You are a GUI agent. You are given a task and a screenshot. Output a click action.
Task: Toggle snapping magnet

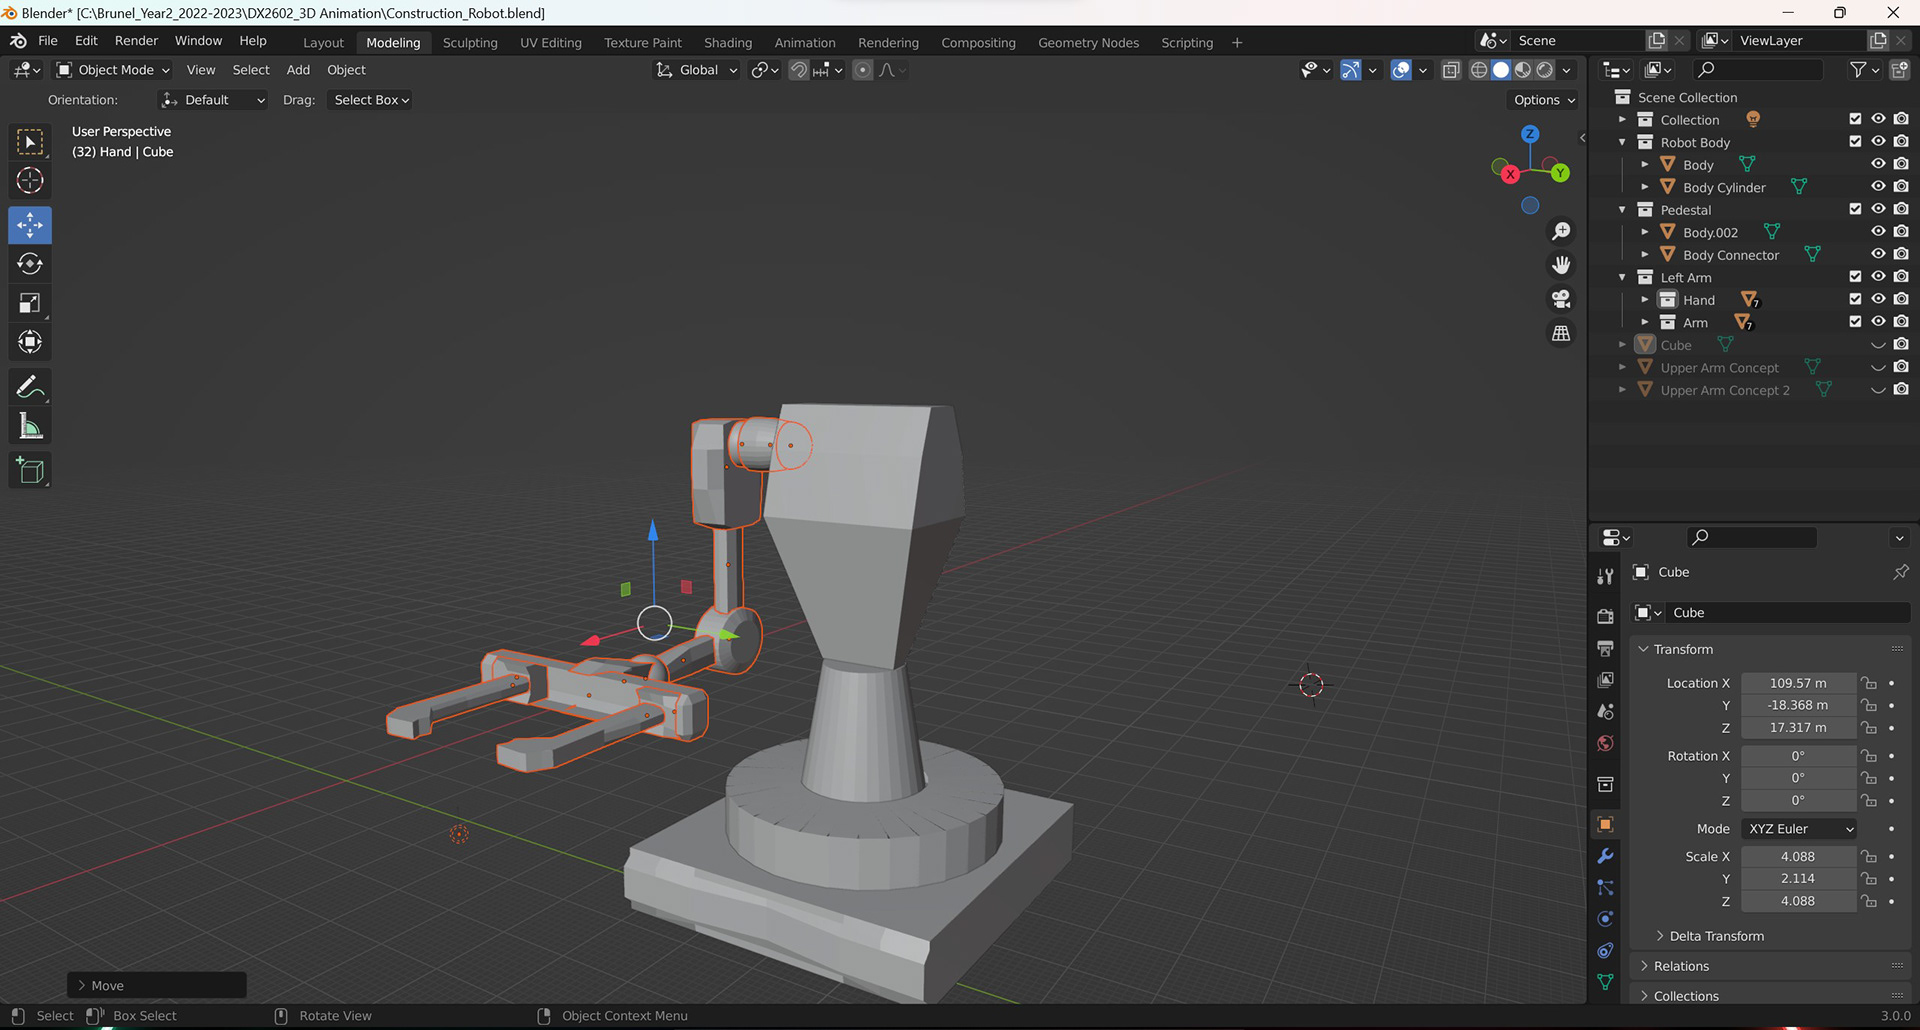[798, 70]
